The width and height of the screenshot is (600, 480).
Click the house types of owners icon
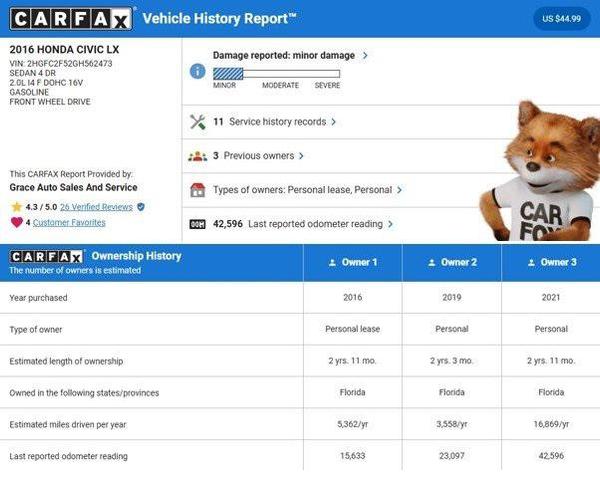(197, 190)
